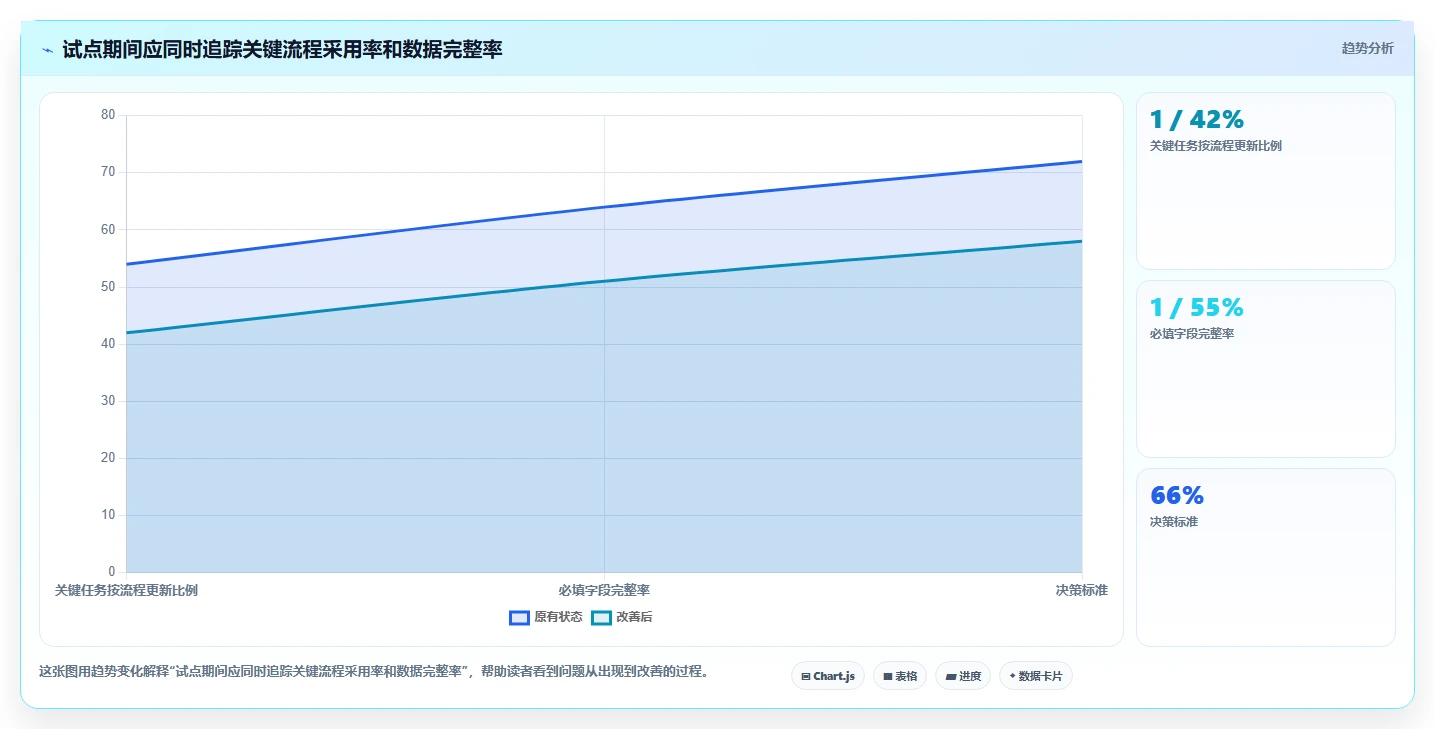The image size is (1435, 729).
Task: Click the Chart.js tag icon
Action: [806, 677]
